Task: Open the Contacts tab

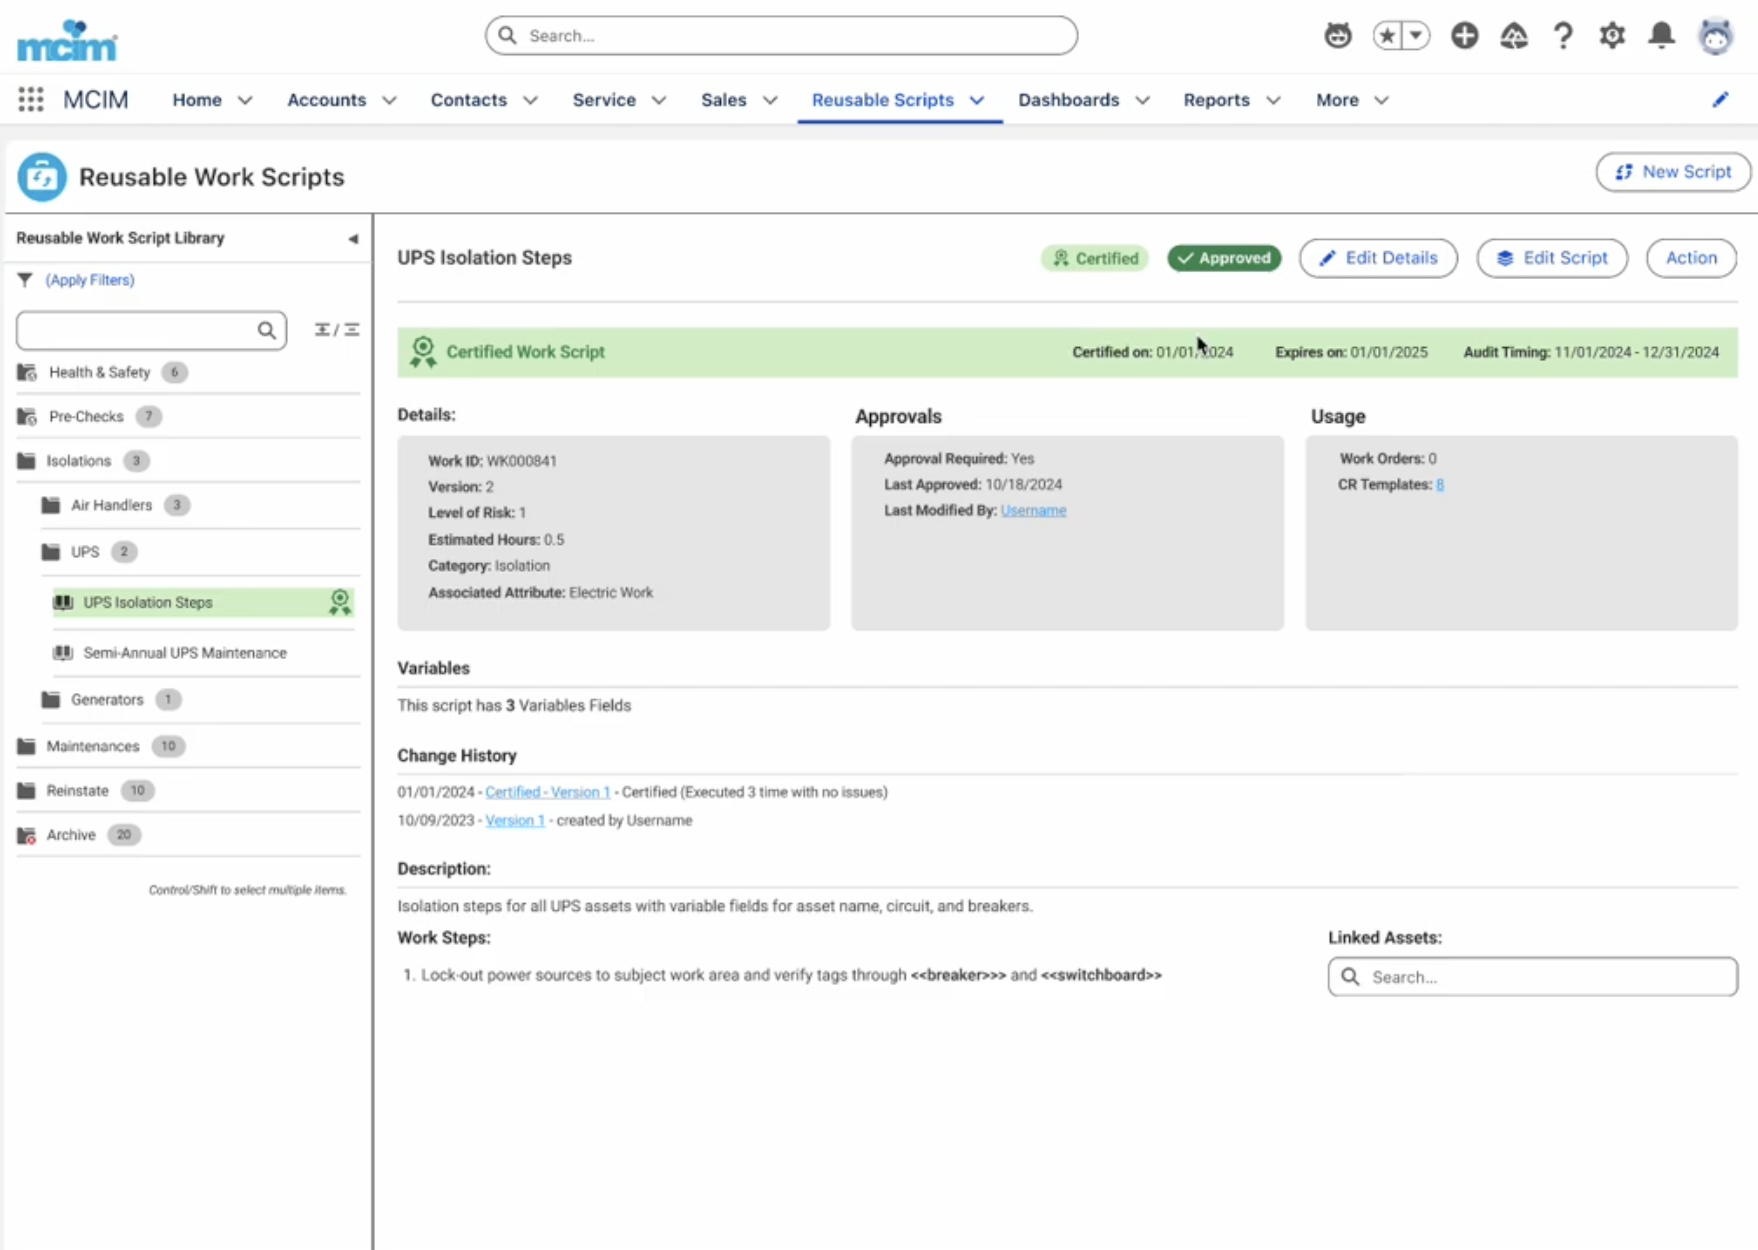Action: tap(469, 100)
